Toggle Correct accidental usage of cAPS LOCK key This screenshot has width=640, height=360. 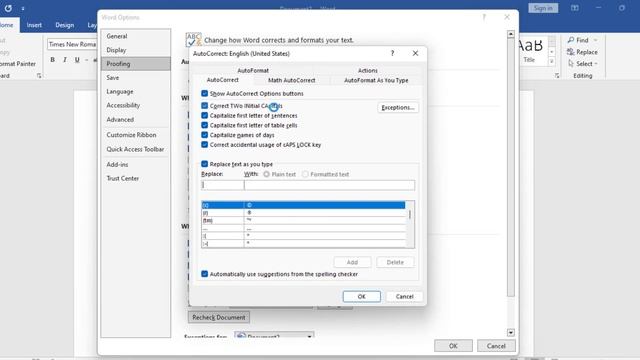(x=204, y=145)
